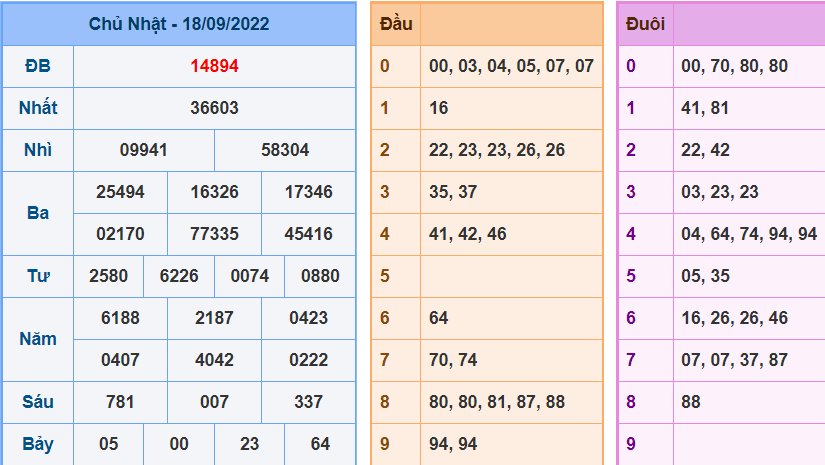
Task: Click the Đuôi column header
Action: pyautogui.click(x=646, y=24)
